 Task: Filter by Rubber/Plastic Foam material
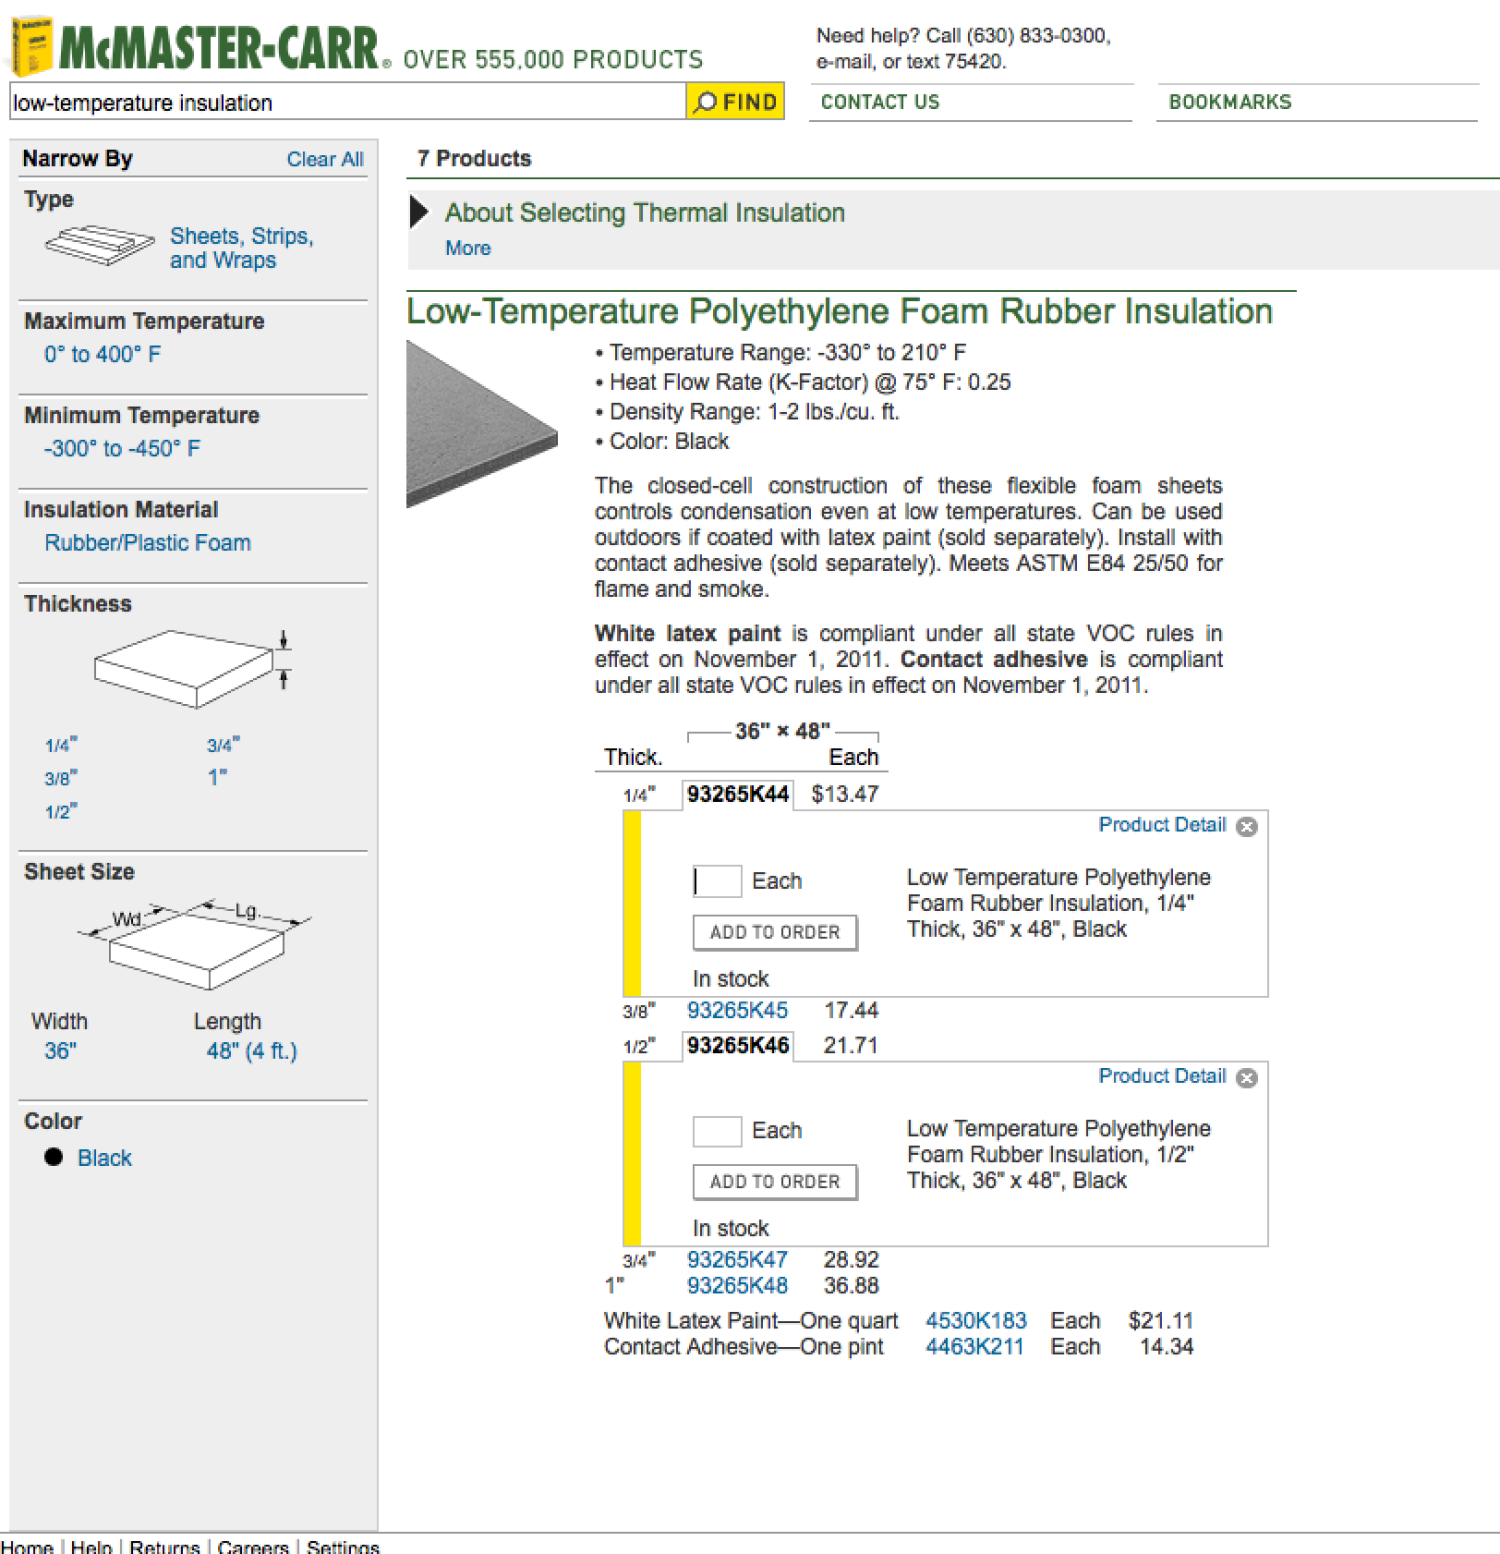coord(148,543)
